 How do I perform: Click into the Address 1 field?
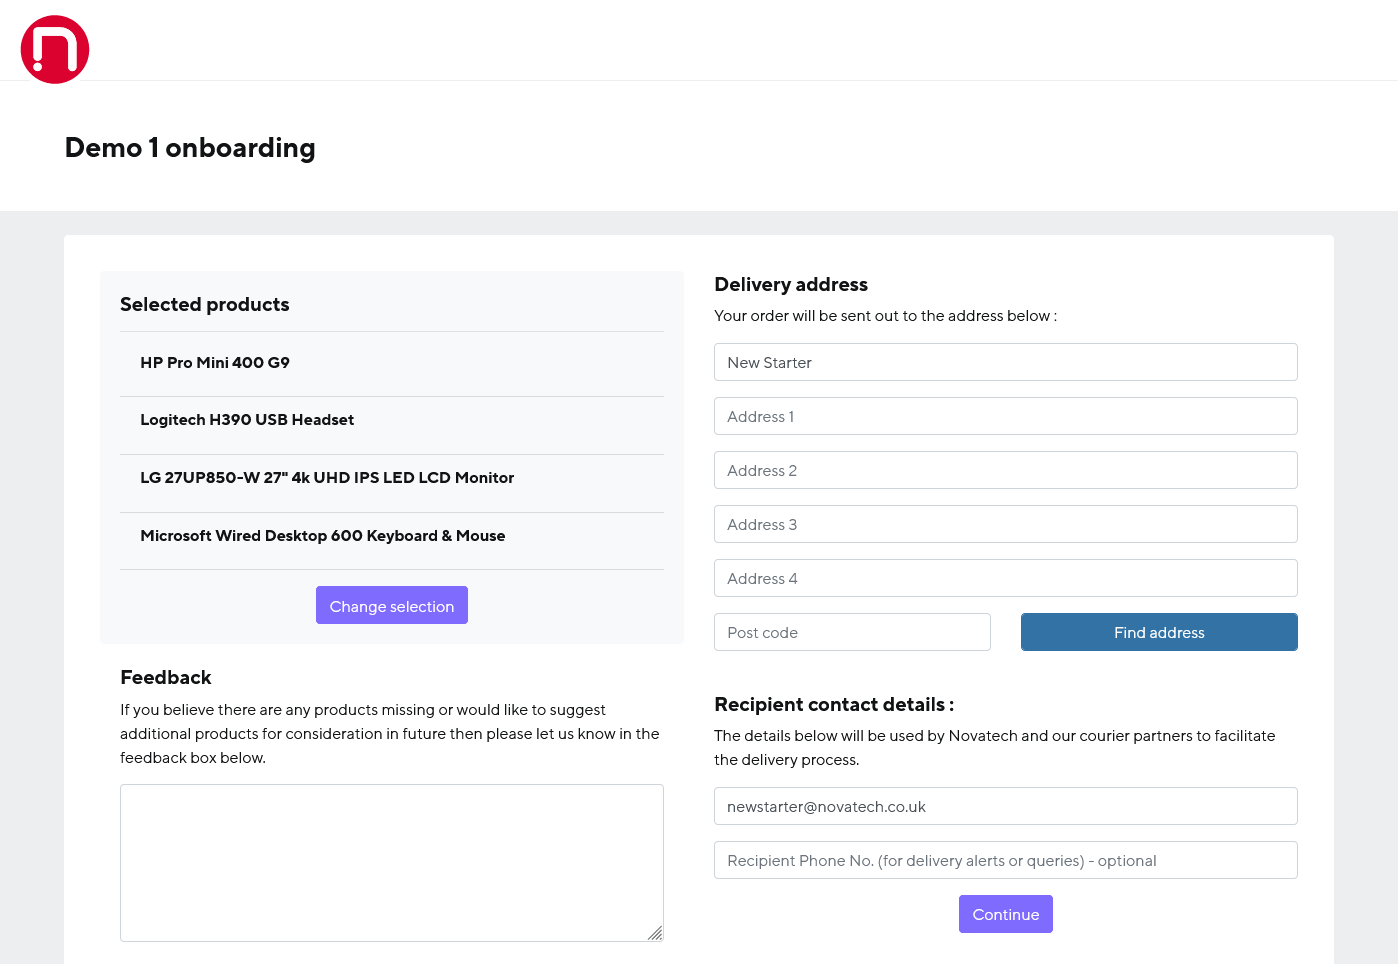[x=1005, y=416]
